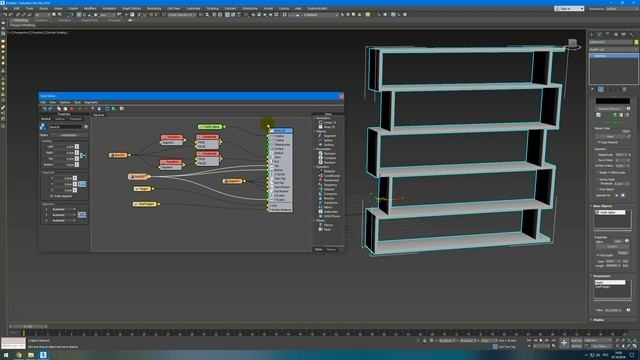Open the Rendering menu in 3ds Max
Image resolution: width=640 pixels, height=360 pixels.
click(x=154, y=9)
